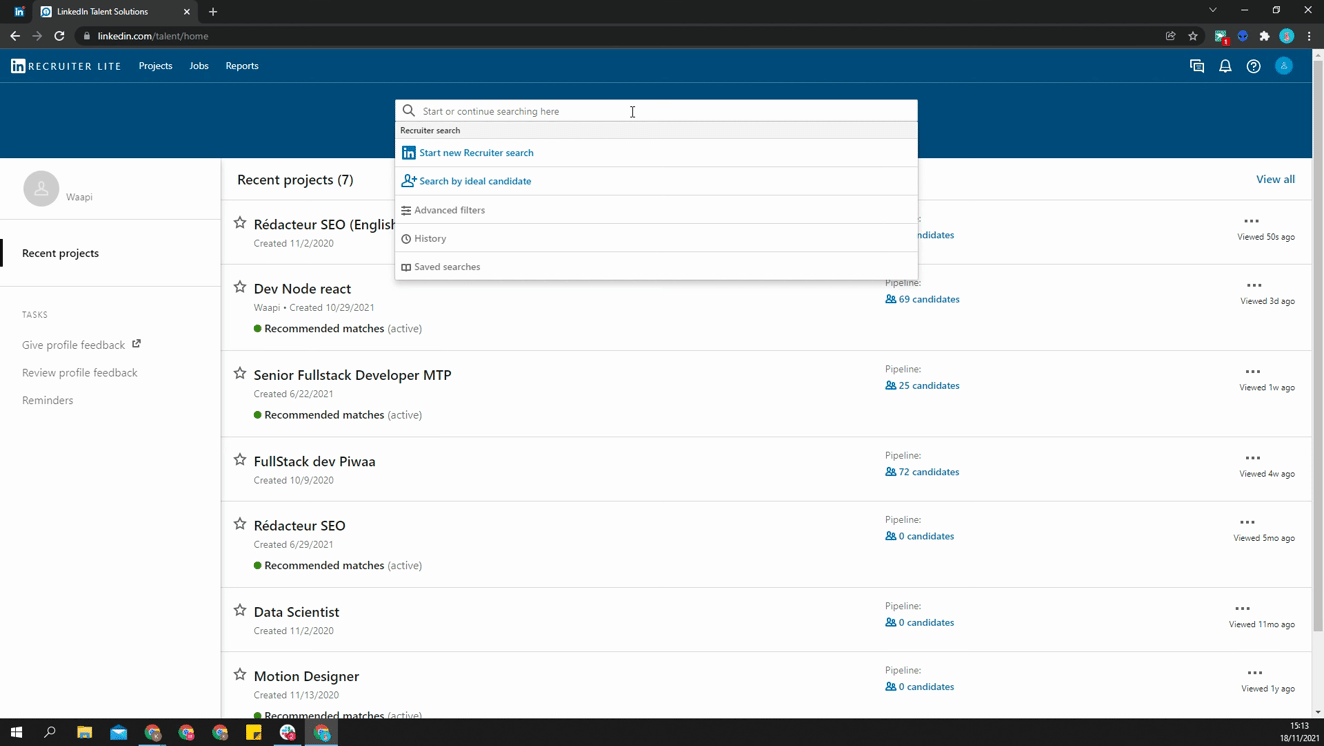Open Mail app from taskbar
This screenshot has width=1324, height=746.
click(119, 732)
